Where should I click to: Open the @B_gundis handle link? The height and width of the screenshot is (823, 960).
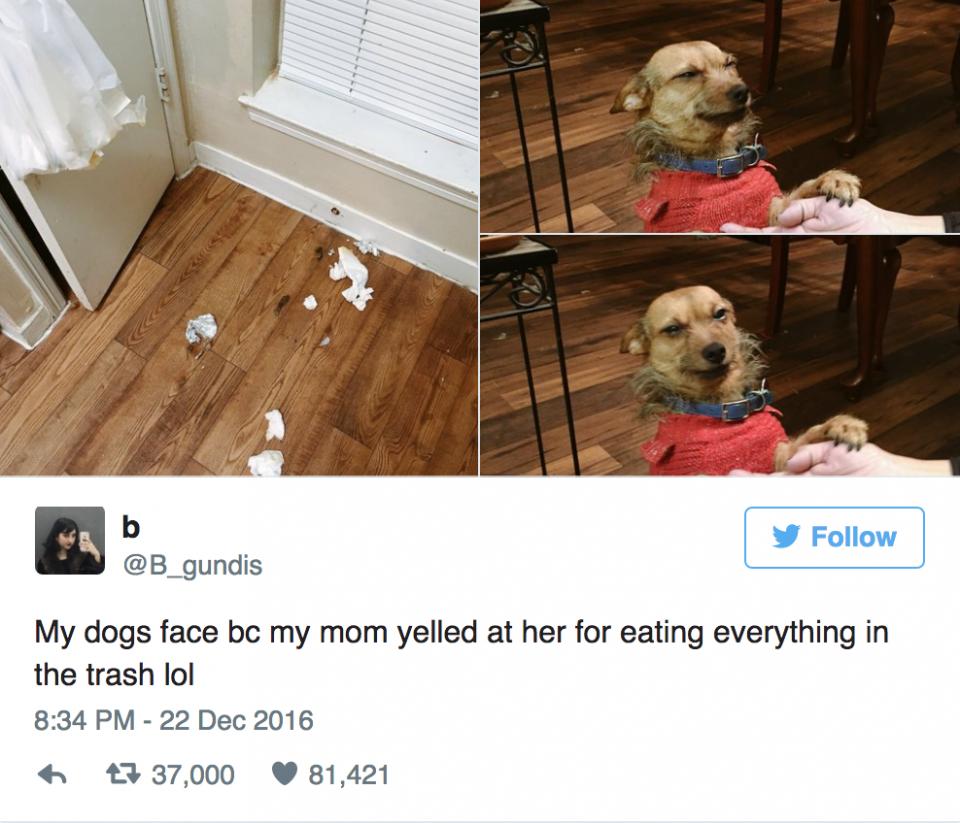coord(192,565)
